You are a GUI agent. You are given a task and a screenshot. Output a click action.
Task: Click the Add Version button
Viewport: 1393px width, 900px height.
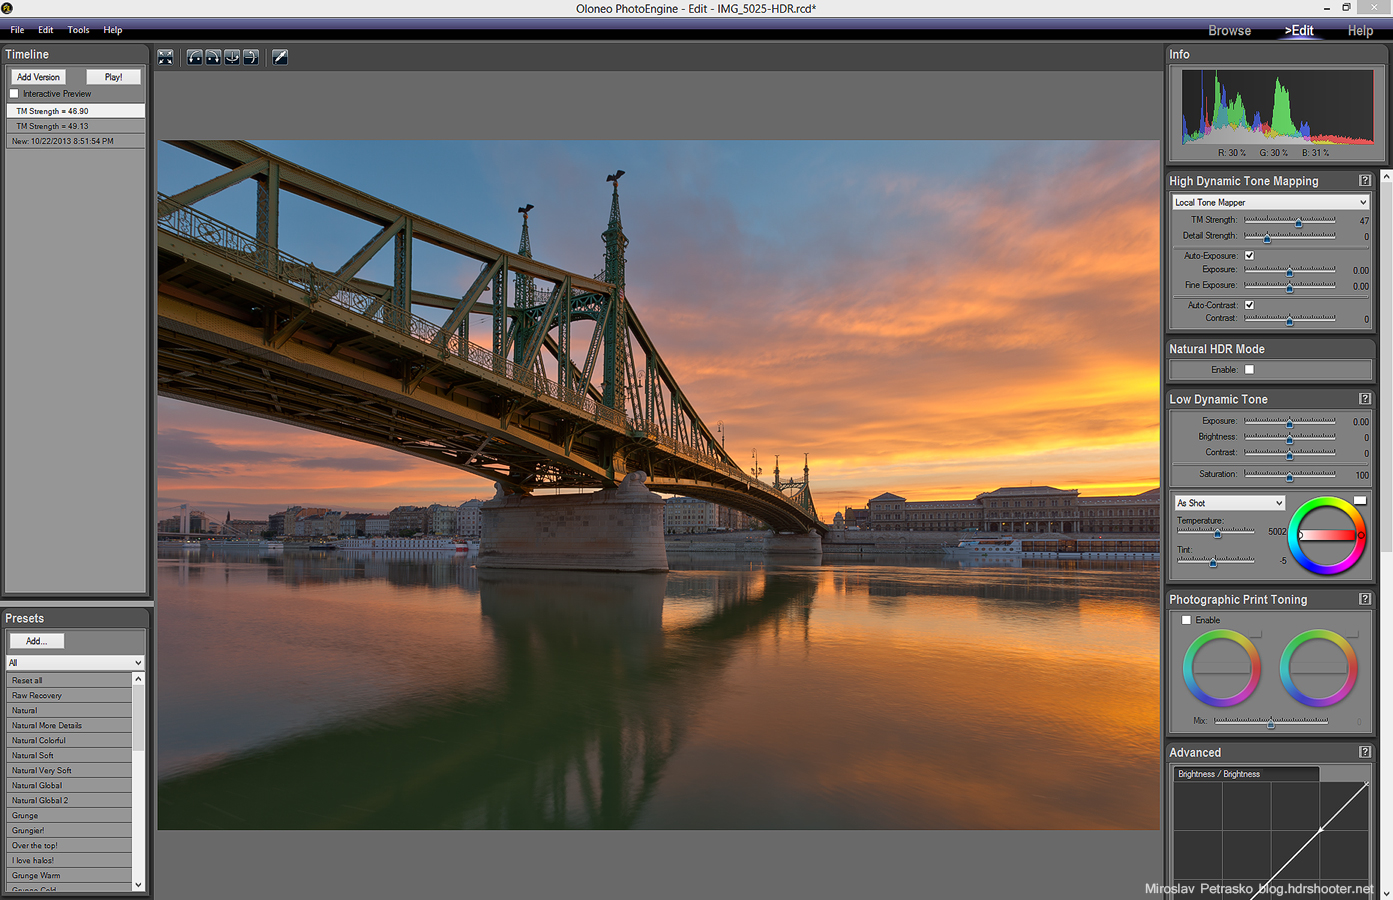(38, 77)
